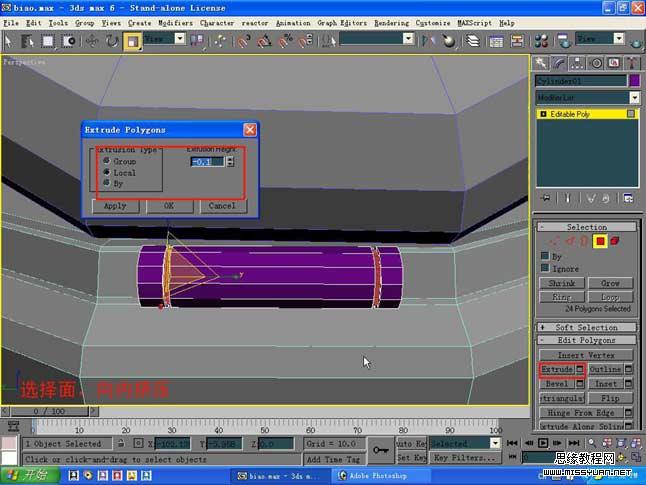The width and height of the screenshot is (646, 485).
Task: Click Apply in Extrude Polygons dialog
Action: tap(115, 206)
